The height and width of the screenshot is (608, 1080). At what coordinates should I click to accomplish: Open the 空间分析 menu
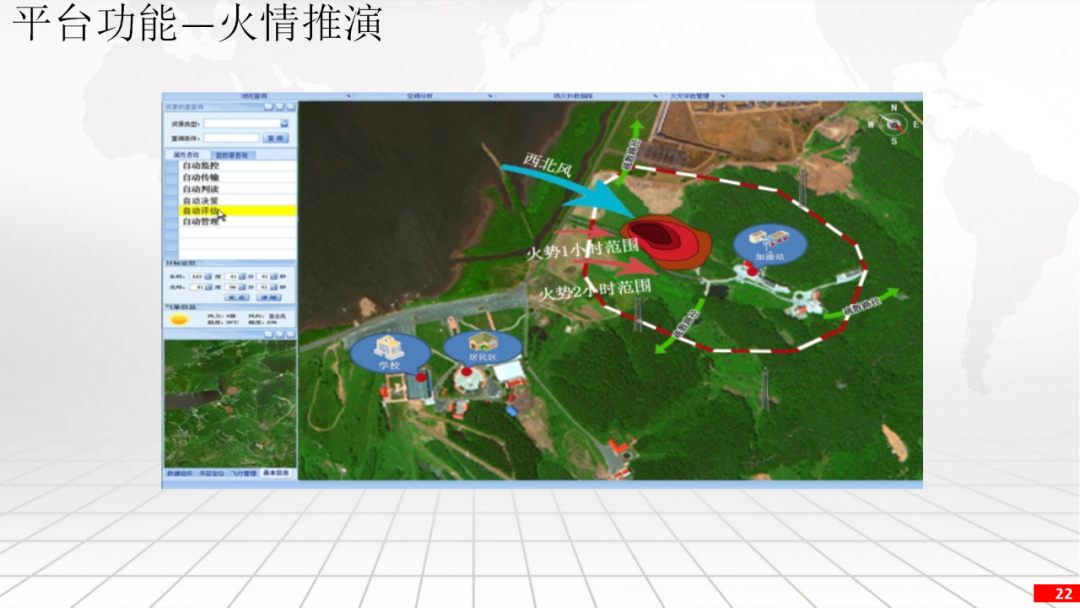[x=419, y=96]
